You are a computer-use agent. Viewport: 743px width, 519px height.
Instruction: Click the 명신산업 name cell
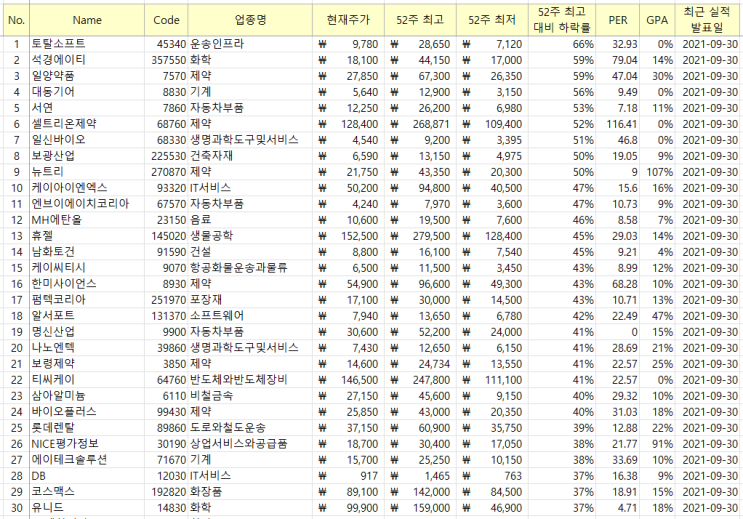pyautogui.click(x=87, y=332)
